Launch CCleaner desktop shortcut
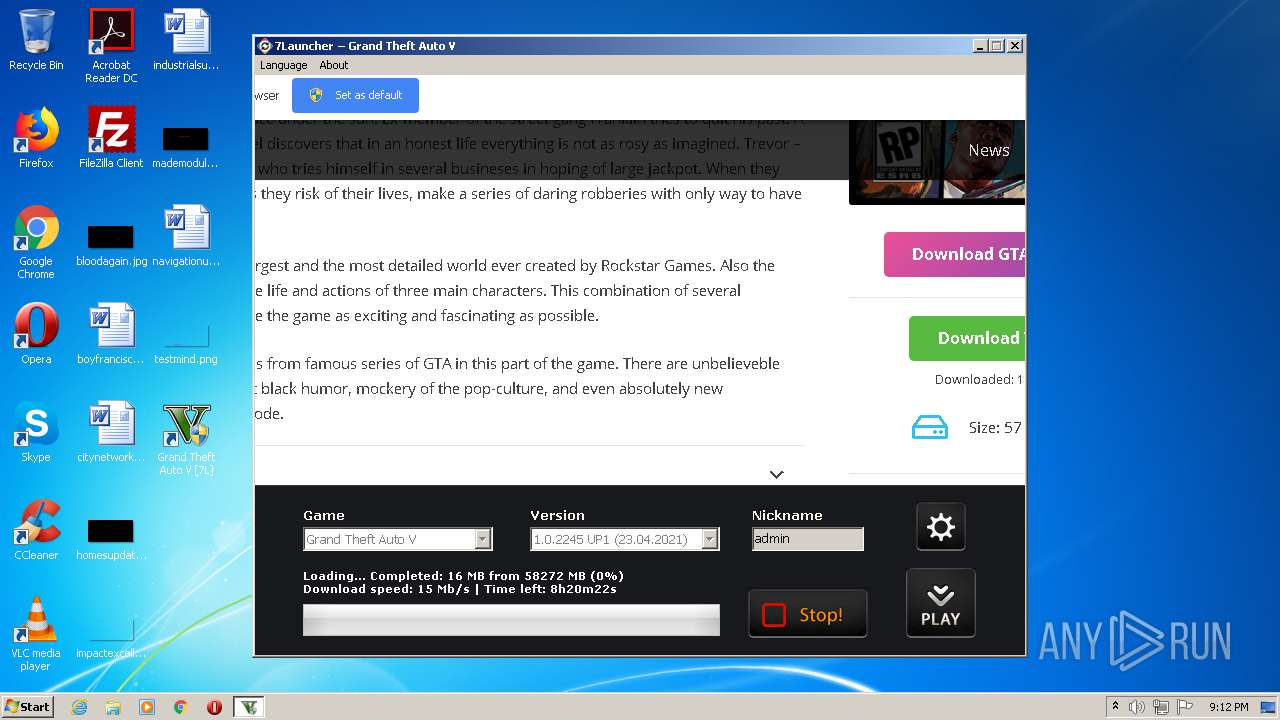The image size is (1280, 720). [x=36, y=530]
